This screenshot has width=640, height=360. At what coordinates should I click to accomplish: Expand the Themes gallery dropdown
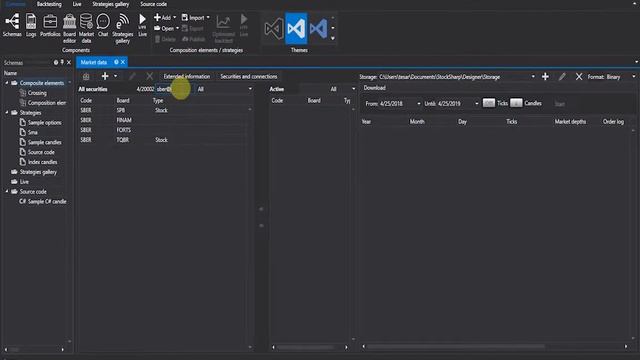(x=333, y=39)
